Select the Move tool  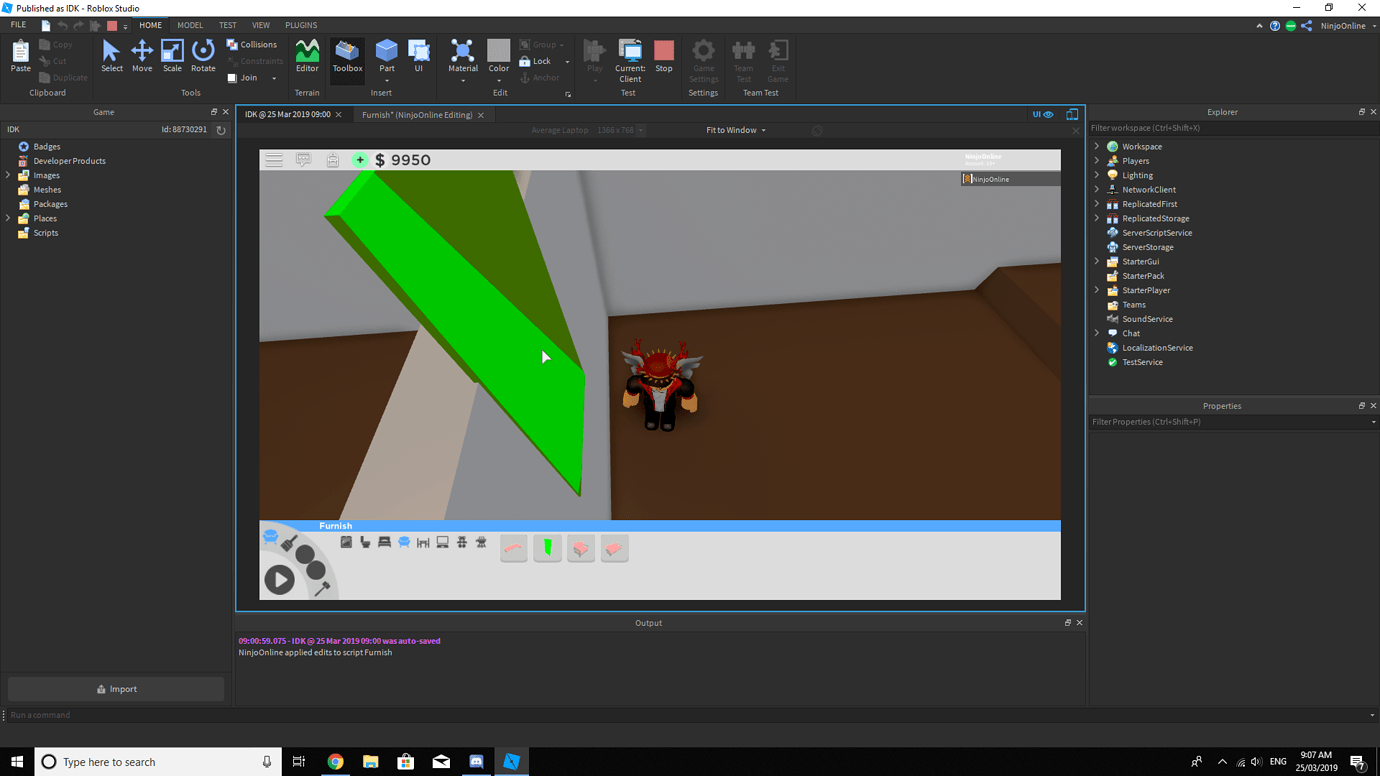(142, 56)
